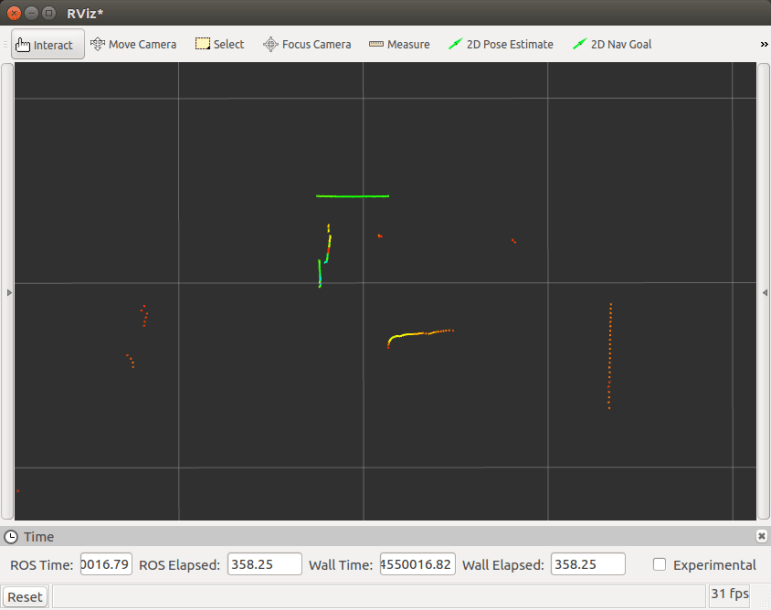Focus the Wall Time field
Image resolution: width=771 pixels, height=610 pixels.
coord(417,564)
